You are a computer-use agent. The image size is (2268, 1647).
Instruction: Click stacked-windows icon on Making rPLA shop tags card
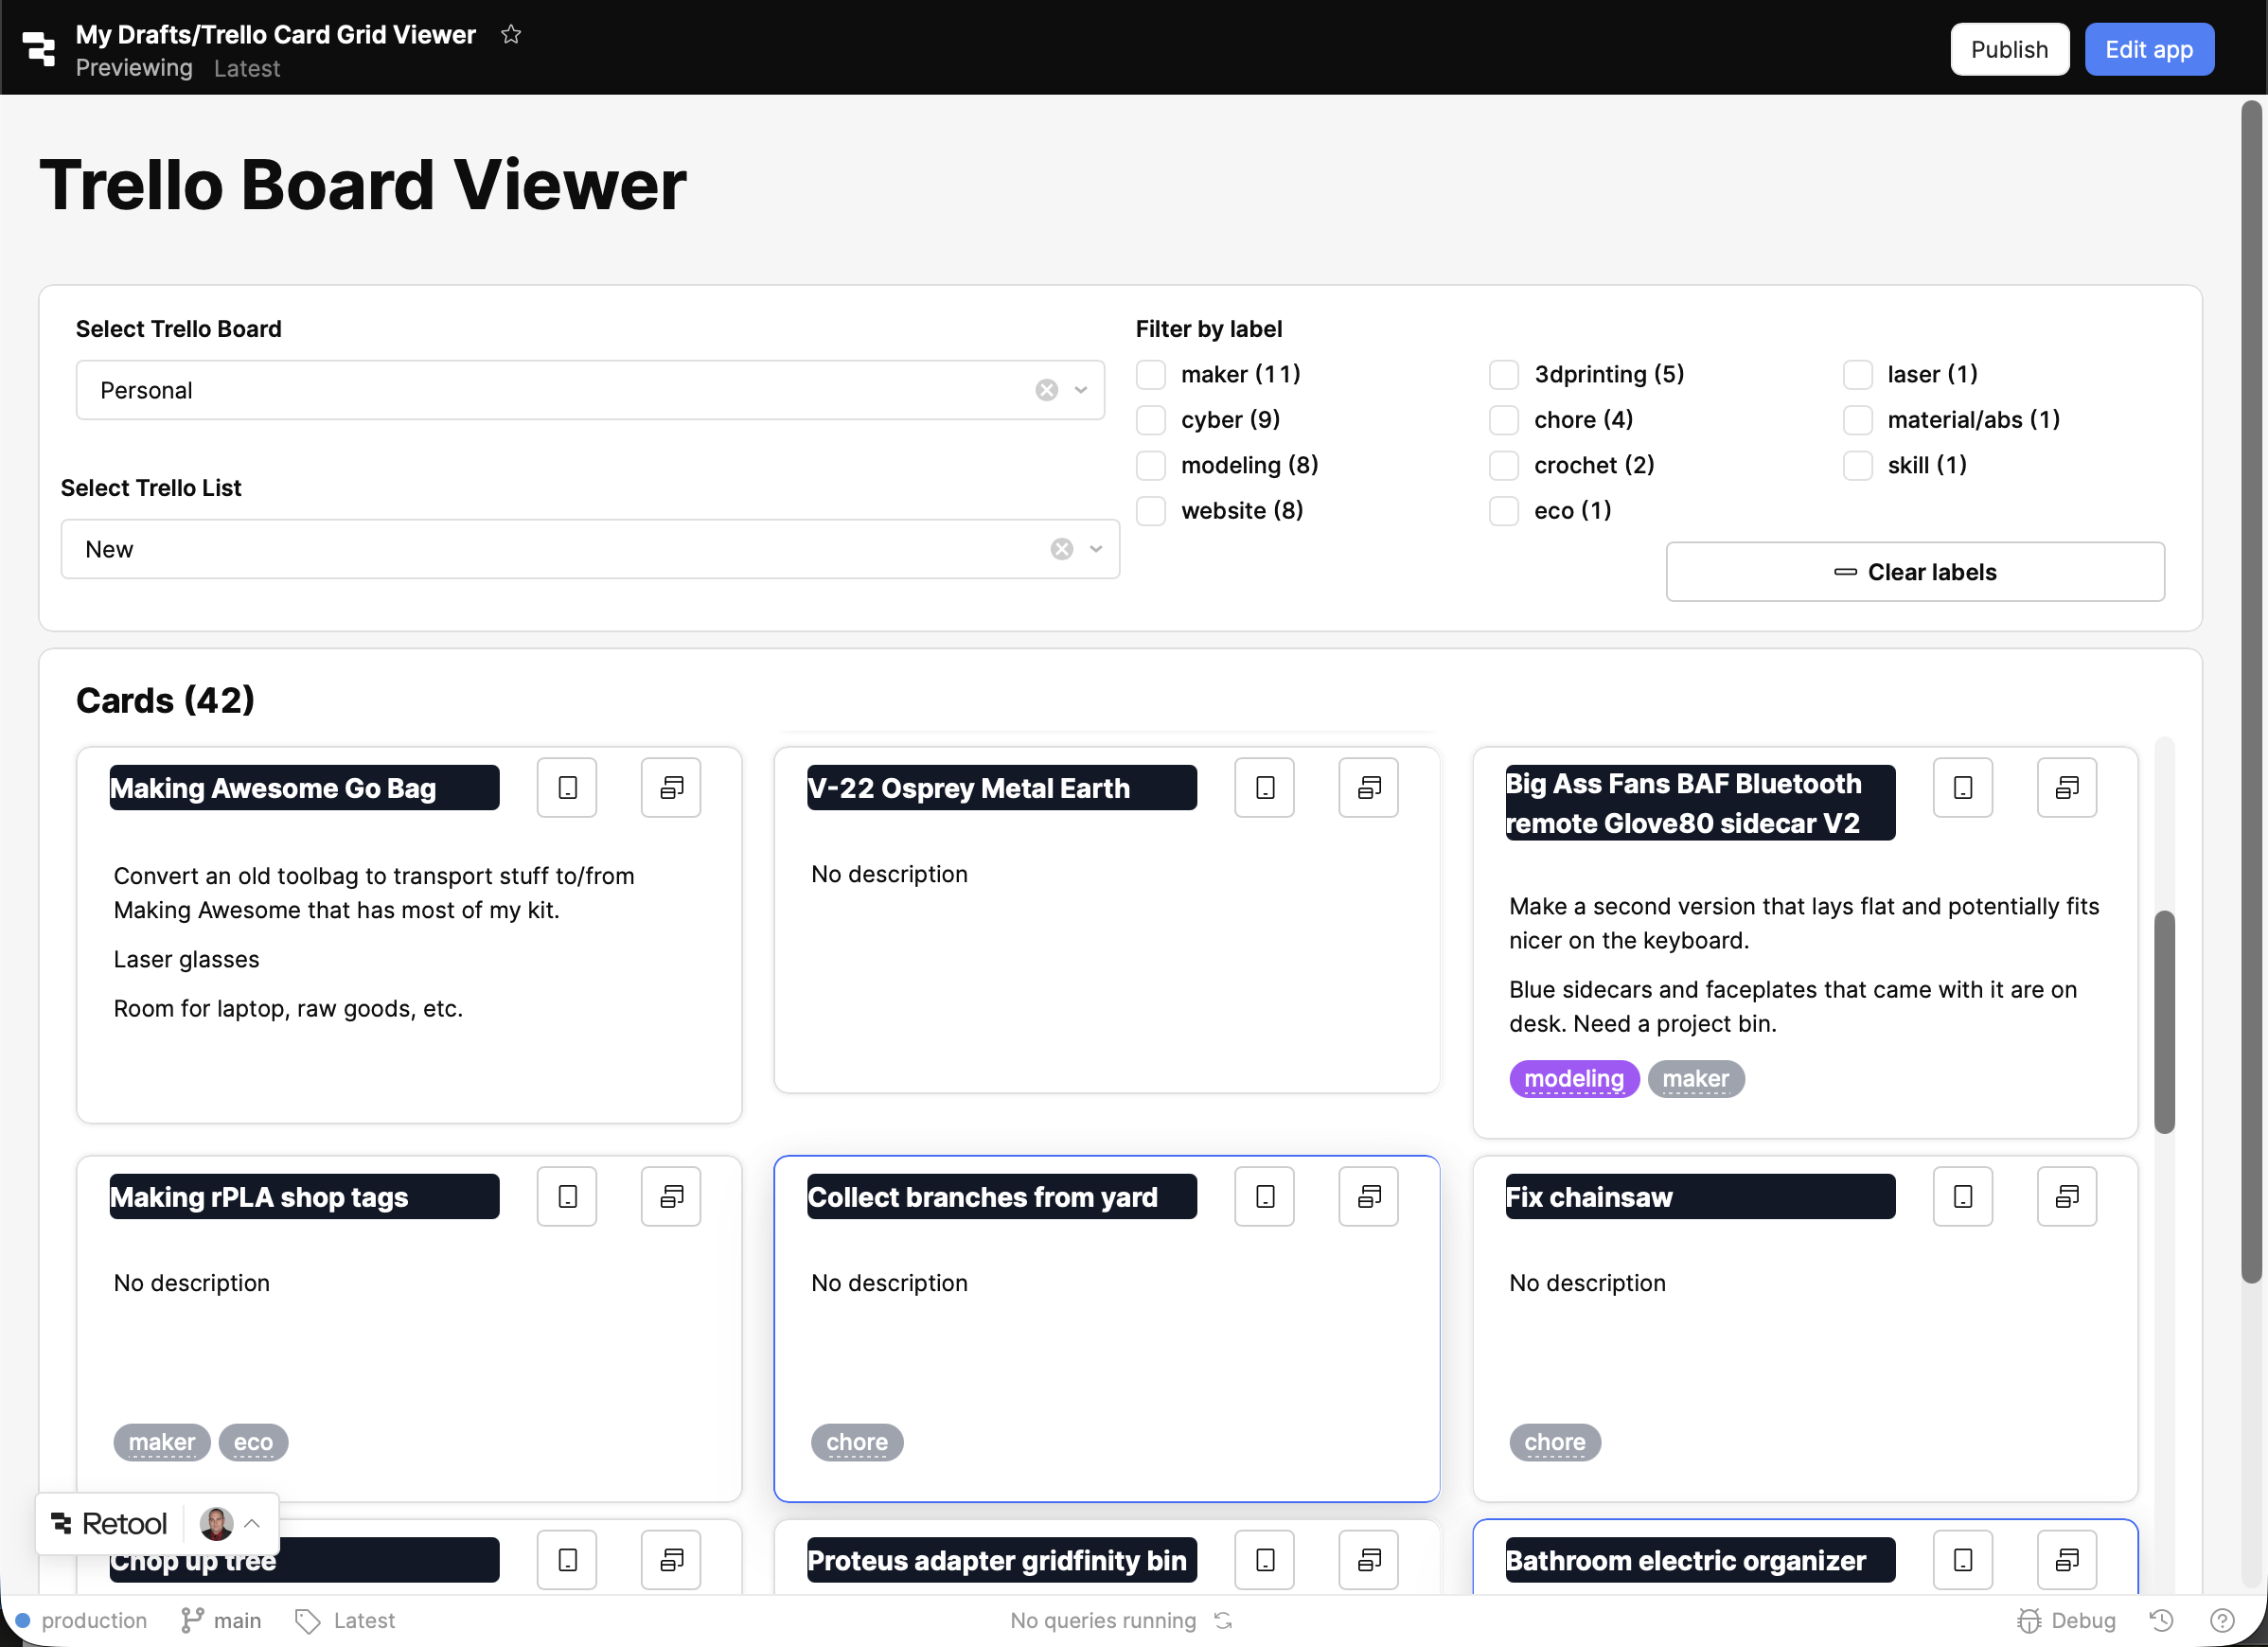click(x=671, y=1196)
